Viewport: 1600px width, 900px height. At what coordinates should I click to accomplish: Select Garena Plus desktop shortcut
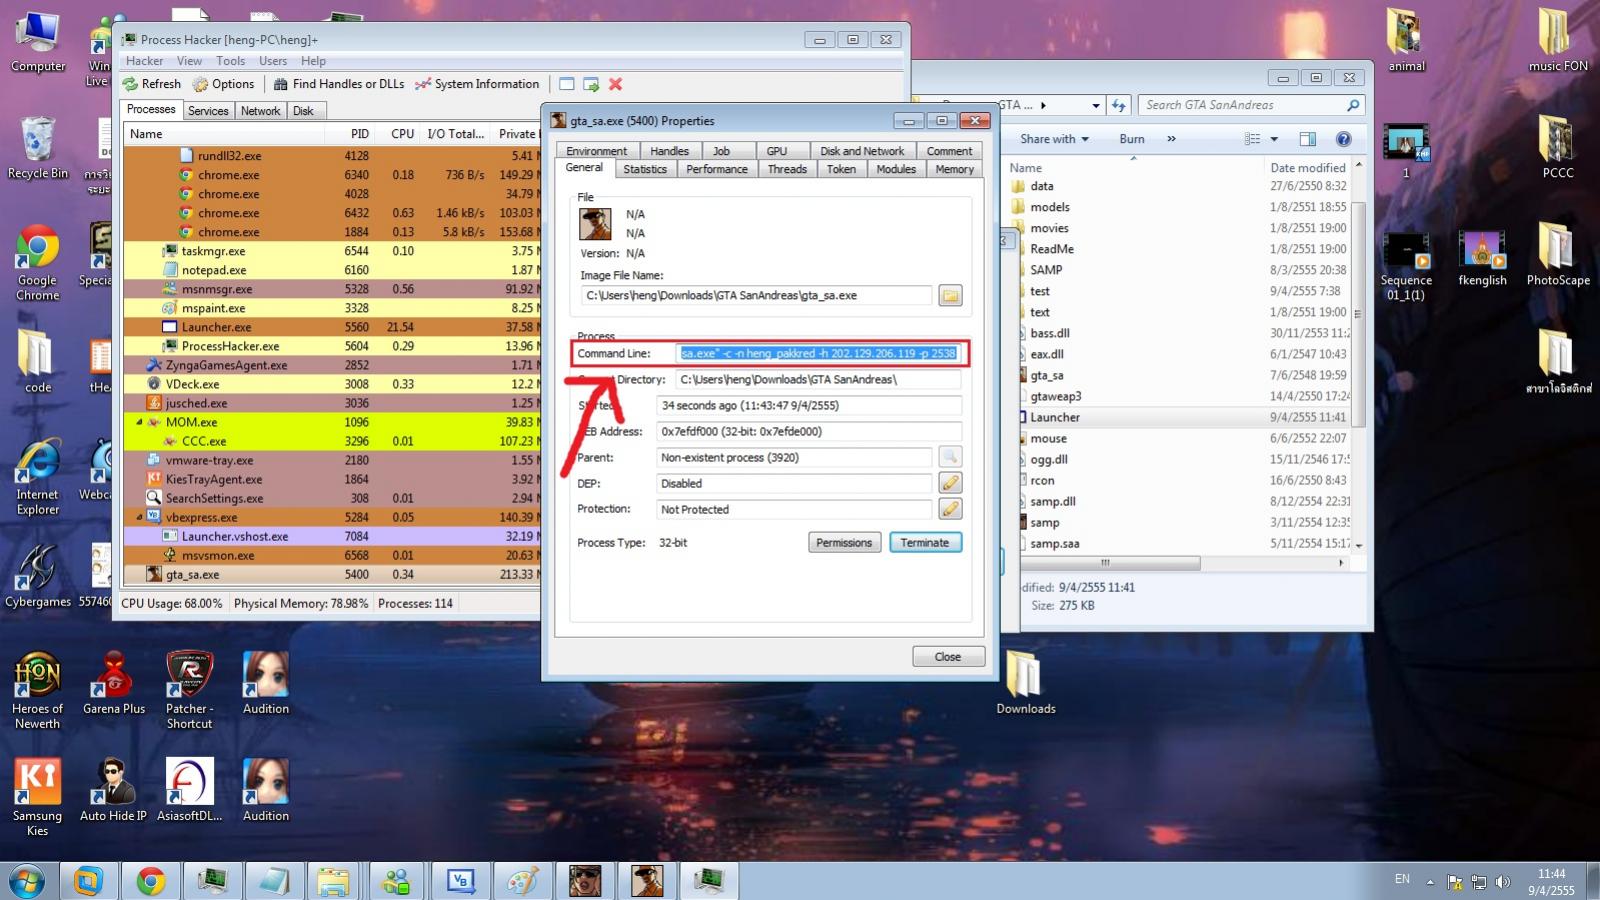[x=114, y=683]
